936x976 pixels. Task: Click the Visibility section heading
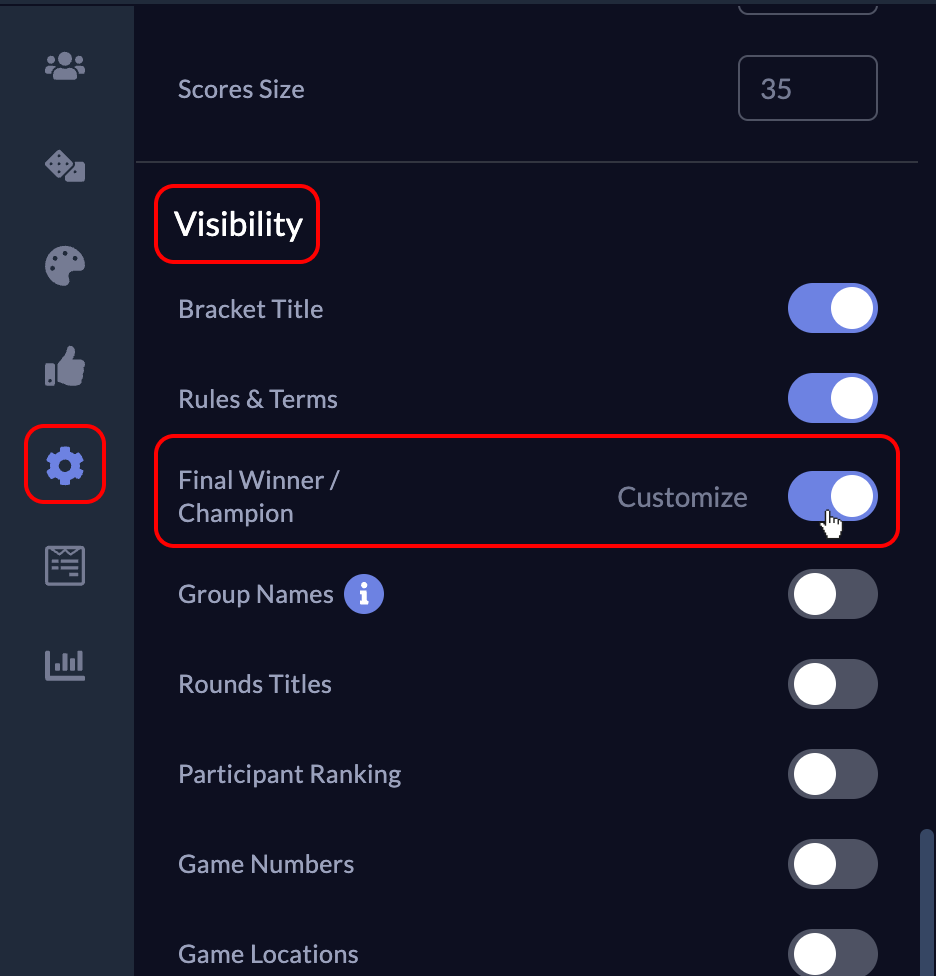click(x=238, y=224)
